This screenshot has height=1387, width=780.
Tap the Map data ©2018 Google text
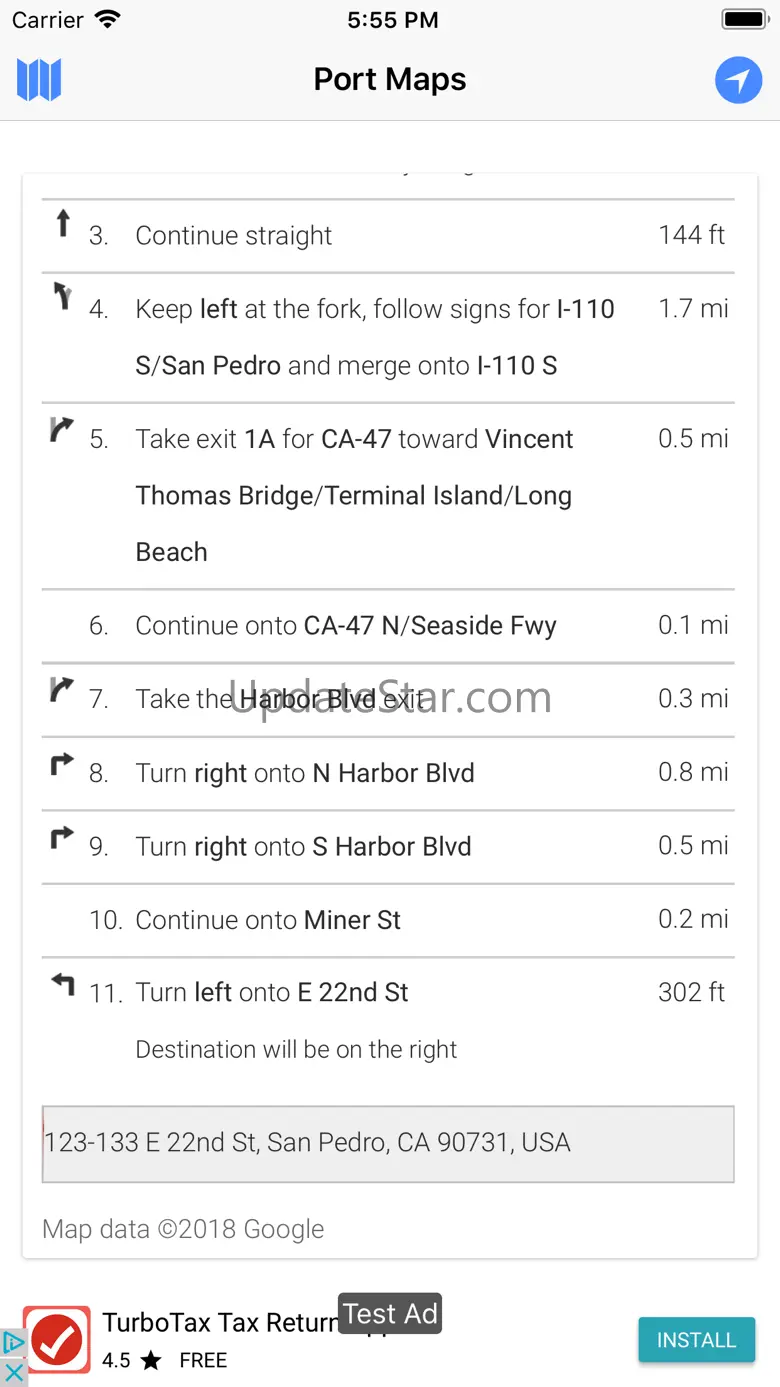(x=184, y=1229)
